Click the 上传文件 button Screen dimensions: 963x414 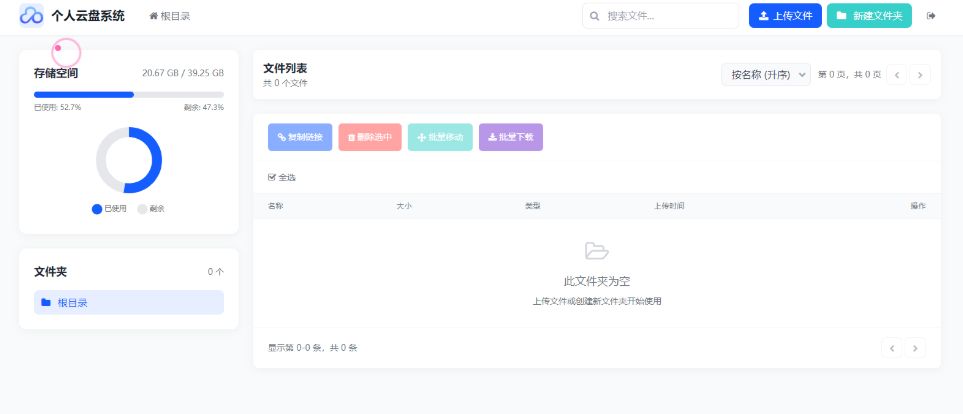(785, 16)
